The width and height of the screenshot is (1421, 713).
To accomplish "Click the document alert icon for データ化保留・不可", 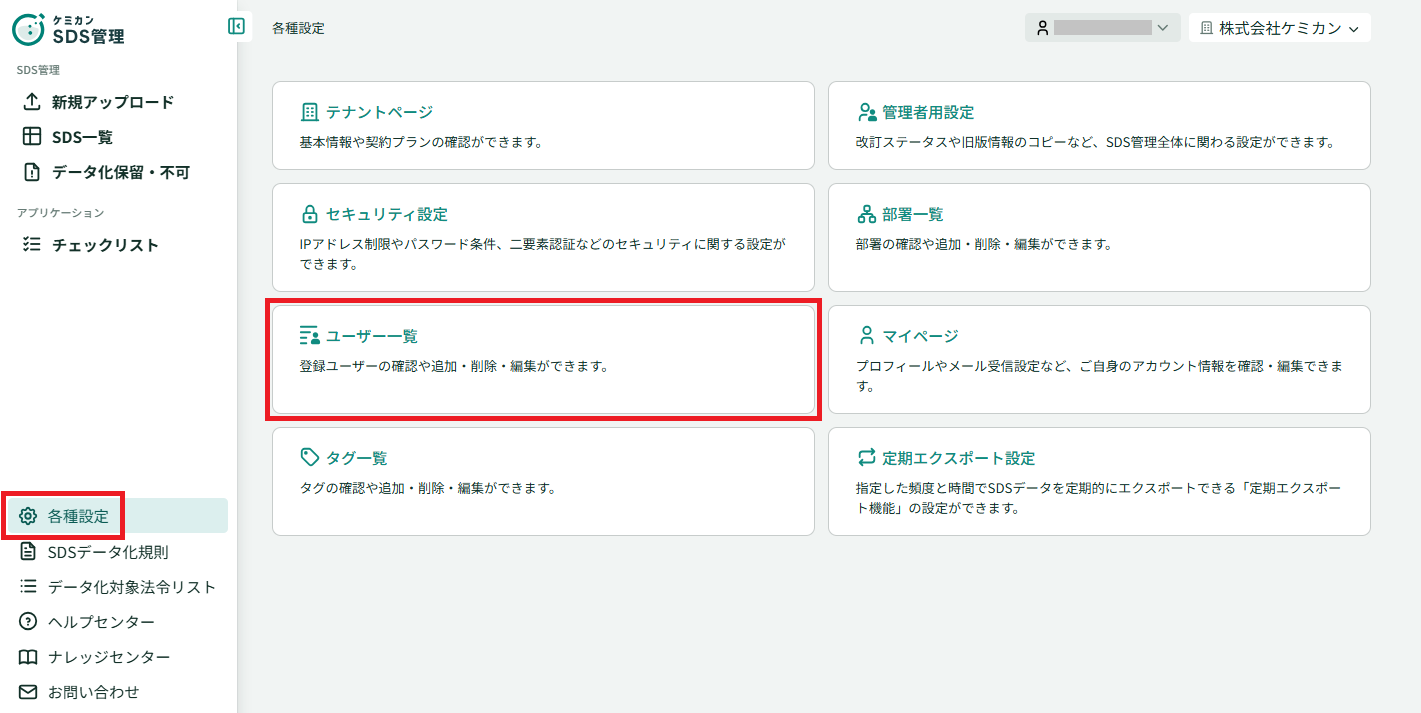I will point(31,172).
